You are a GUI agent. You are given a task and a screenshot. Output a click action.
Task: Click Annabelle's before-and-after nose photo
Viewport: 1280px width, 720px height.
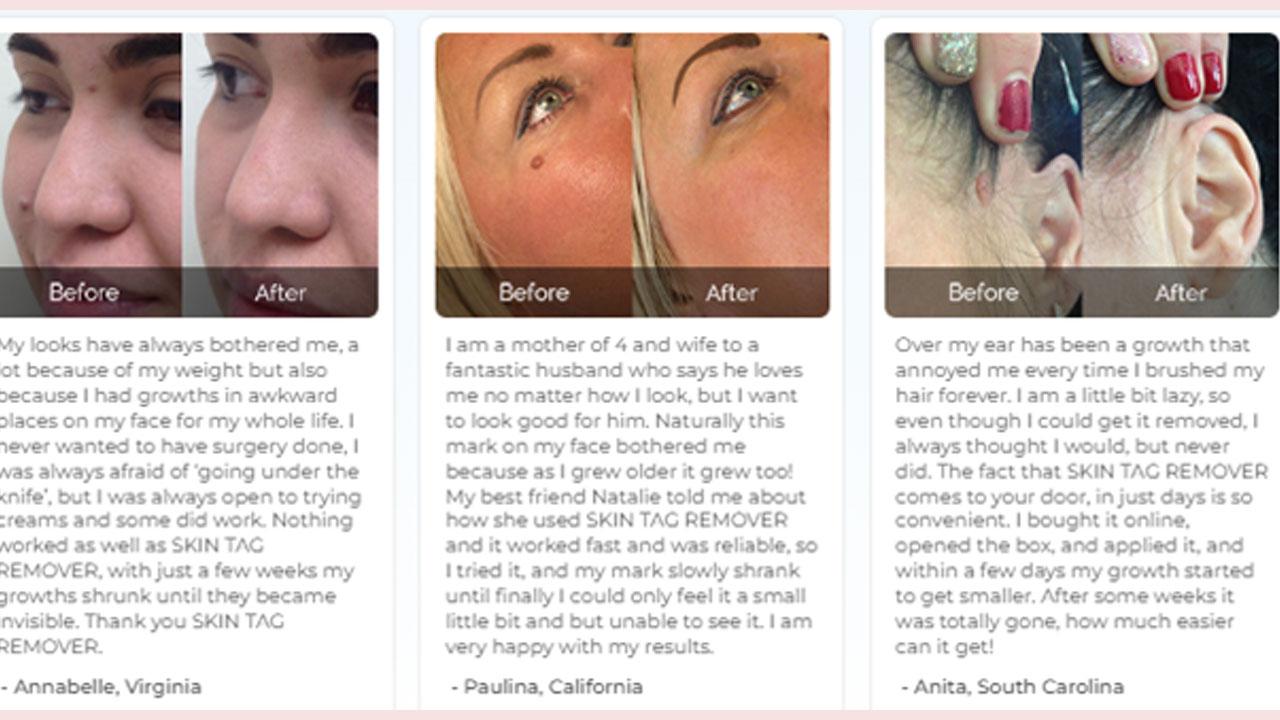click(189, 175)
